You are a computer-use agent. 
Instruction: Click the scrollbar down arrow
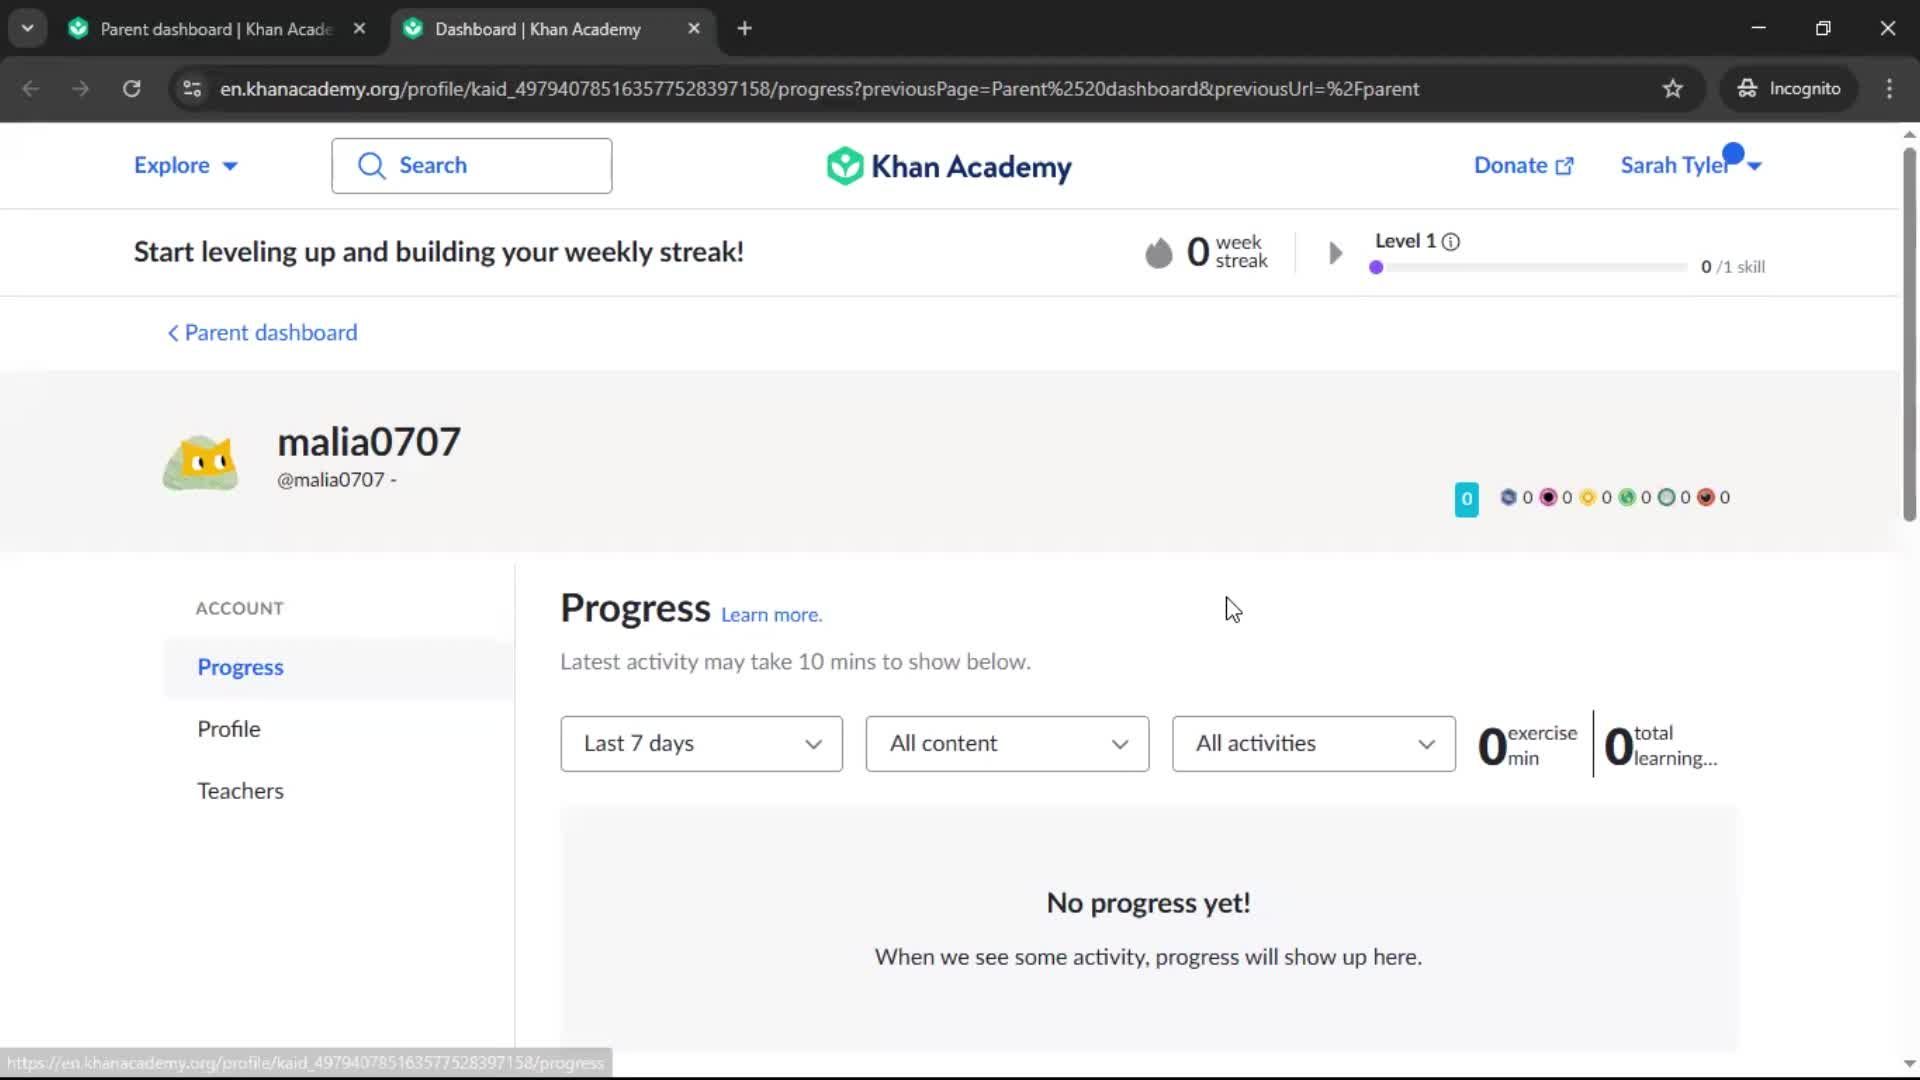coord(1909,1064)
